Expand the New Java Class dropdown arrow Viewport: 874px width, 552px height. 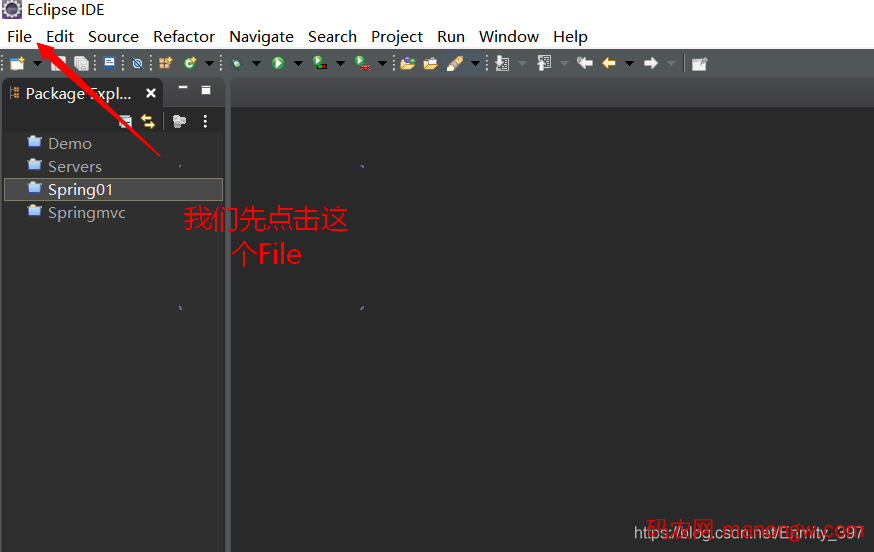pyautogui.click(x=210, y=64)
